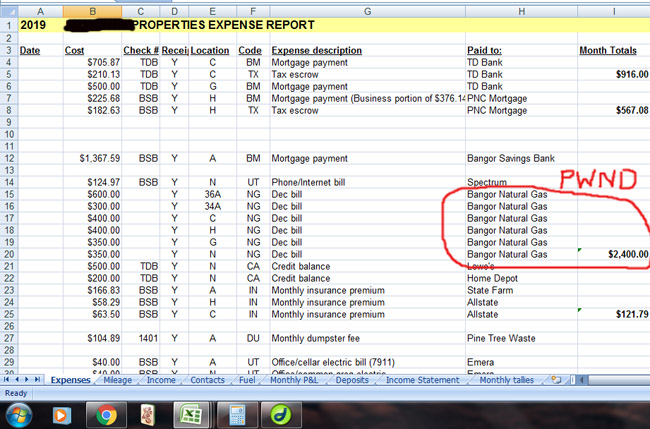
Task: Select column E header
Action: click(x=212, y=12)
